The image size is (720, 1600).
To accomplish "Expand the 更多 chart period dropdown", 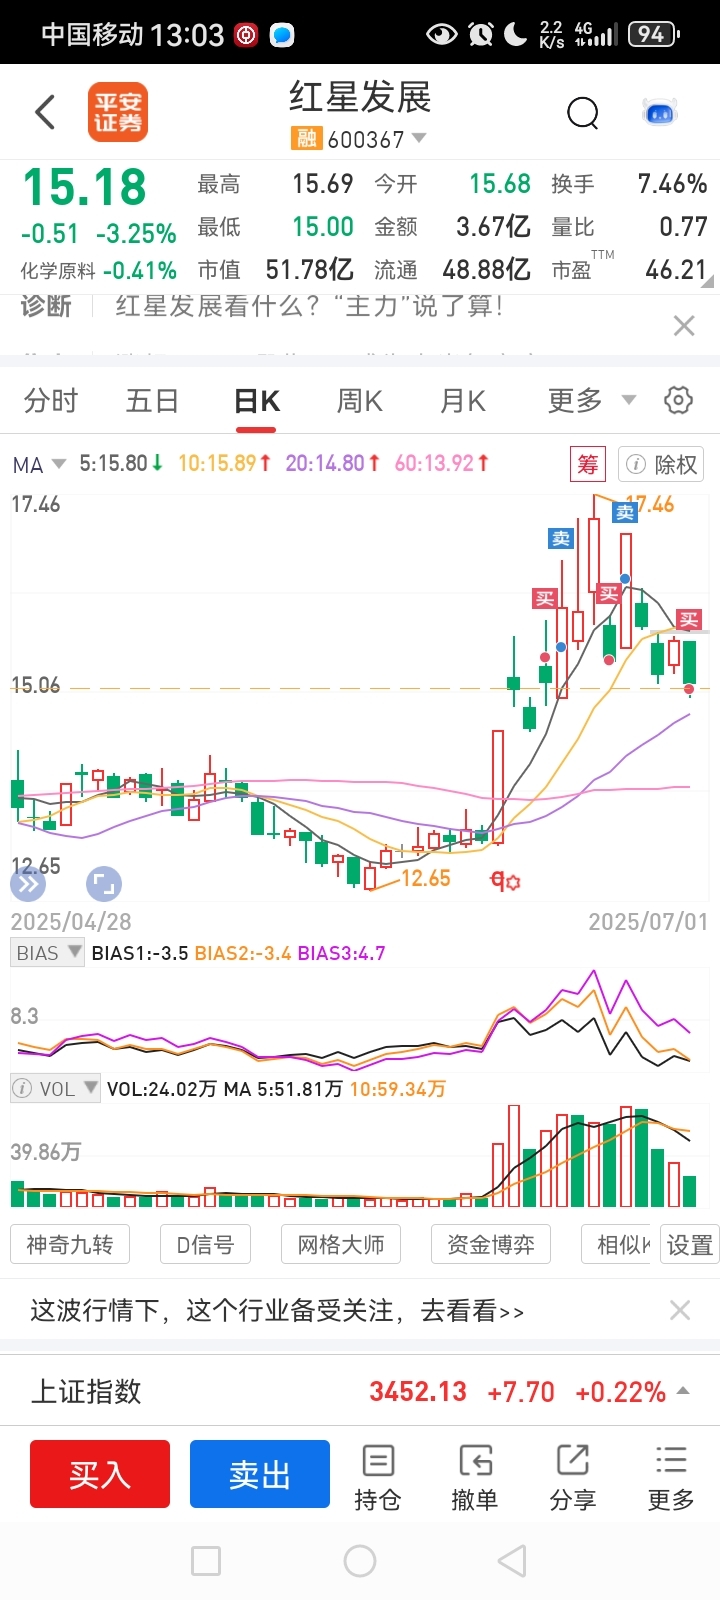I will pos(592,401).
